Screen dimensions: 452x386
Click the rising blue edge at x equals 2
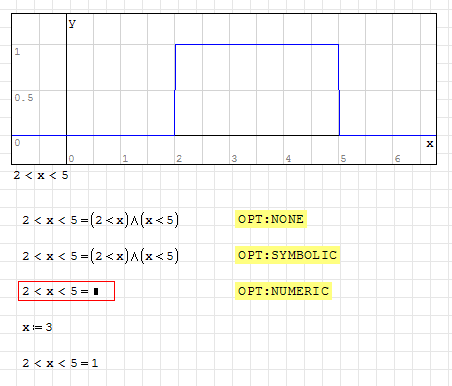tap(175, 90)
